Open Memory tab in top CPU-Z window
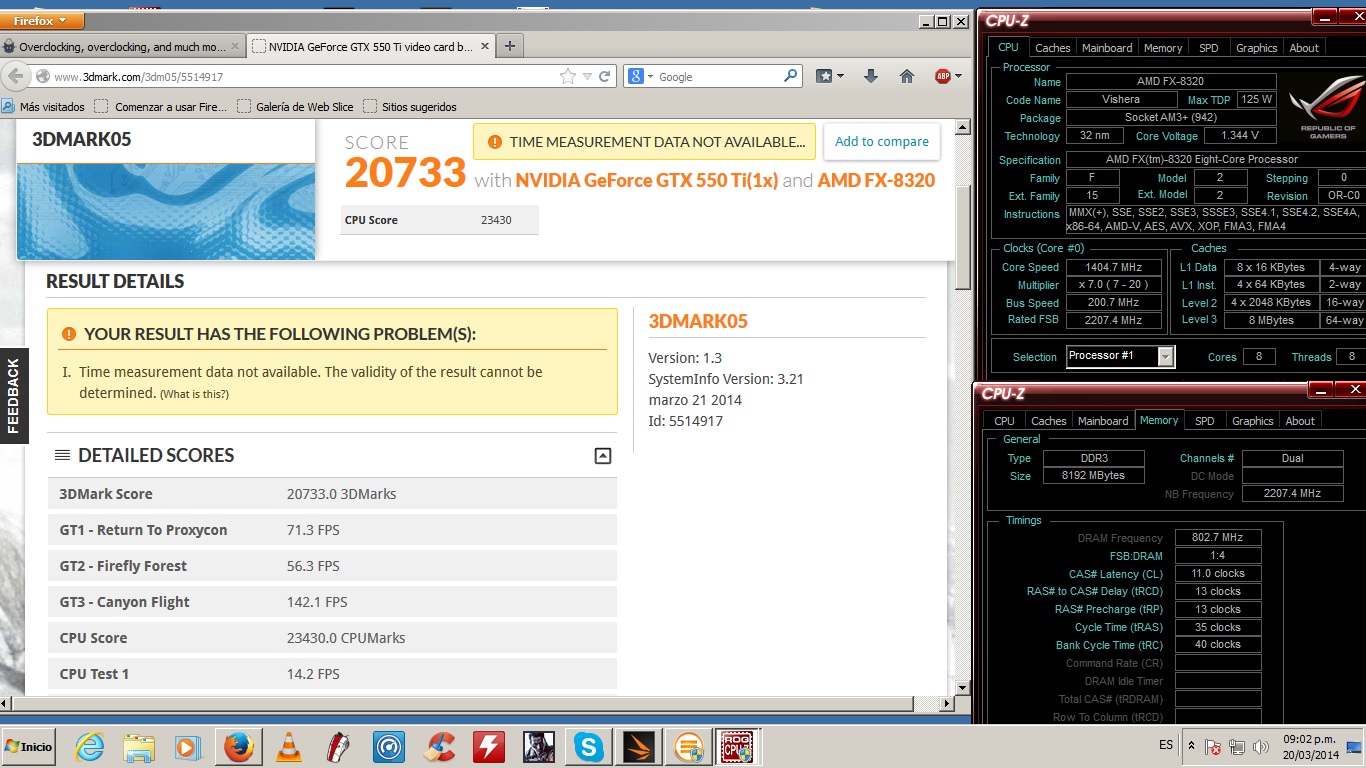Screen dimensions: 1366x768 (1163, 48)
